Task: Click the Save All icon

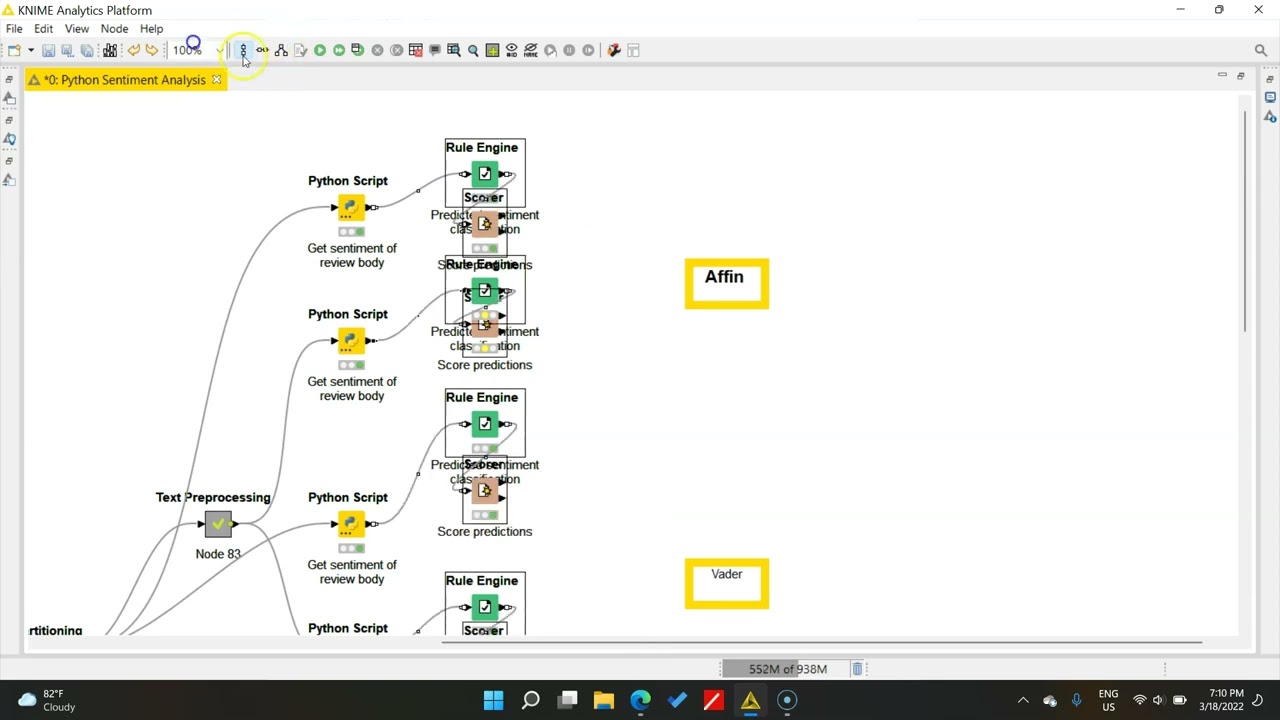Action: click(87, 50)
